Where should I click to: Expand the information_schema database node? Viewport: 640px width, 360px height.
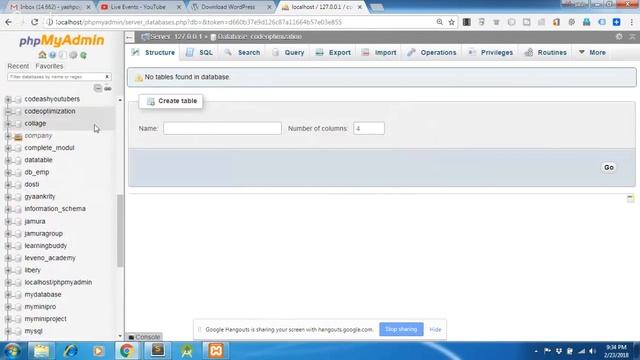coord(8,209)
